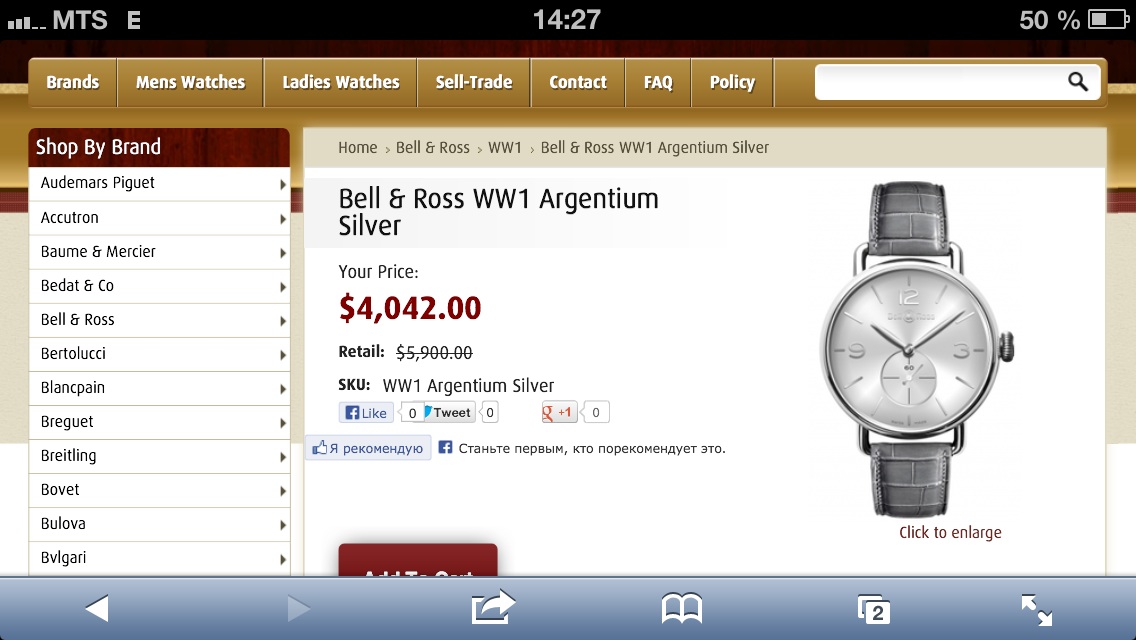Viewport: 1136px width, 640px height.
Task: Tap the search magnifier icon
Action: point(1078,82)
